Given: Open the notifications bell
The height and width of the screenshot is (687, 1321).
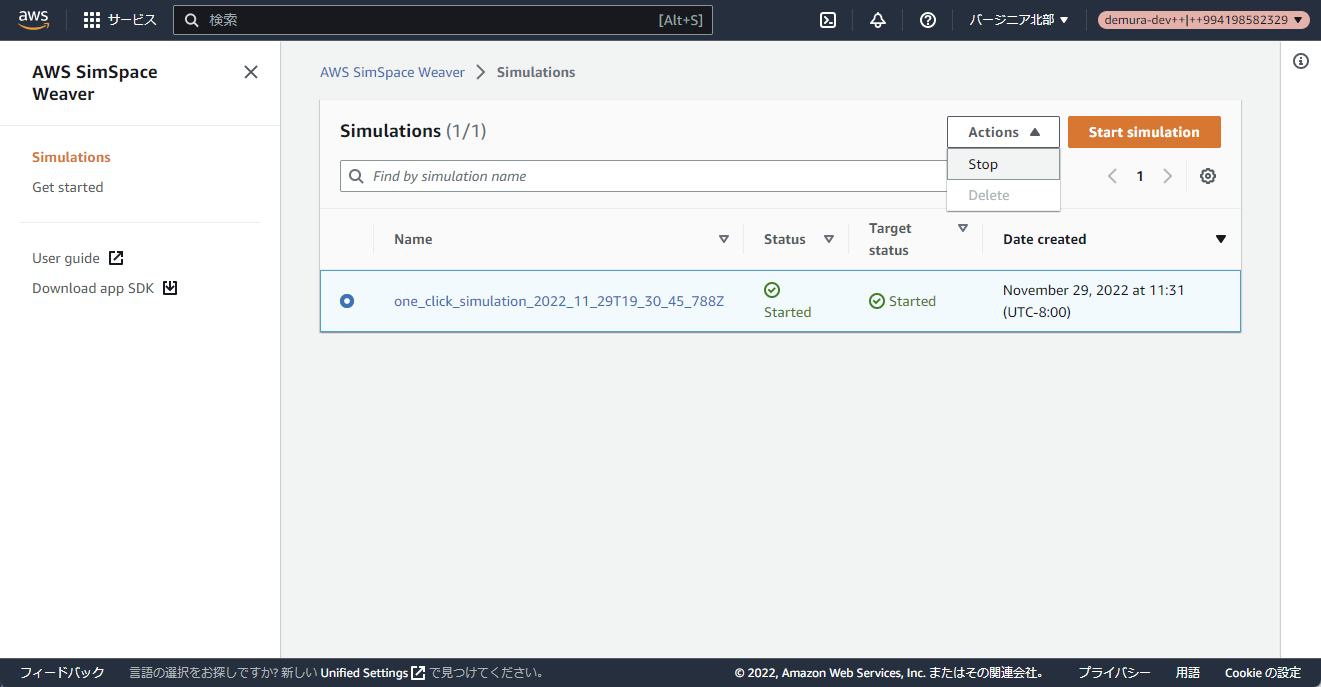Looking at the screenshot, I should tap(877, 19).
